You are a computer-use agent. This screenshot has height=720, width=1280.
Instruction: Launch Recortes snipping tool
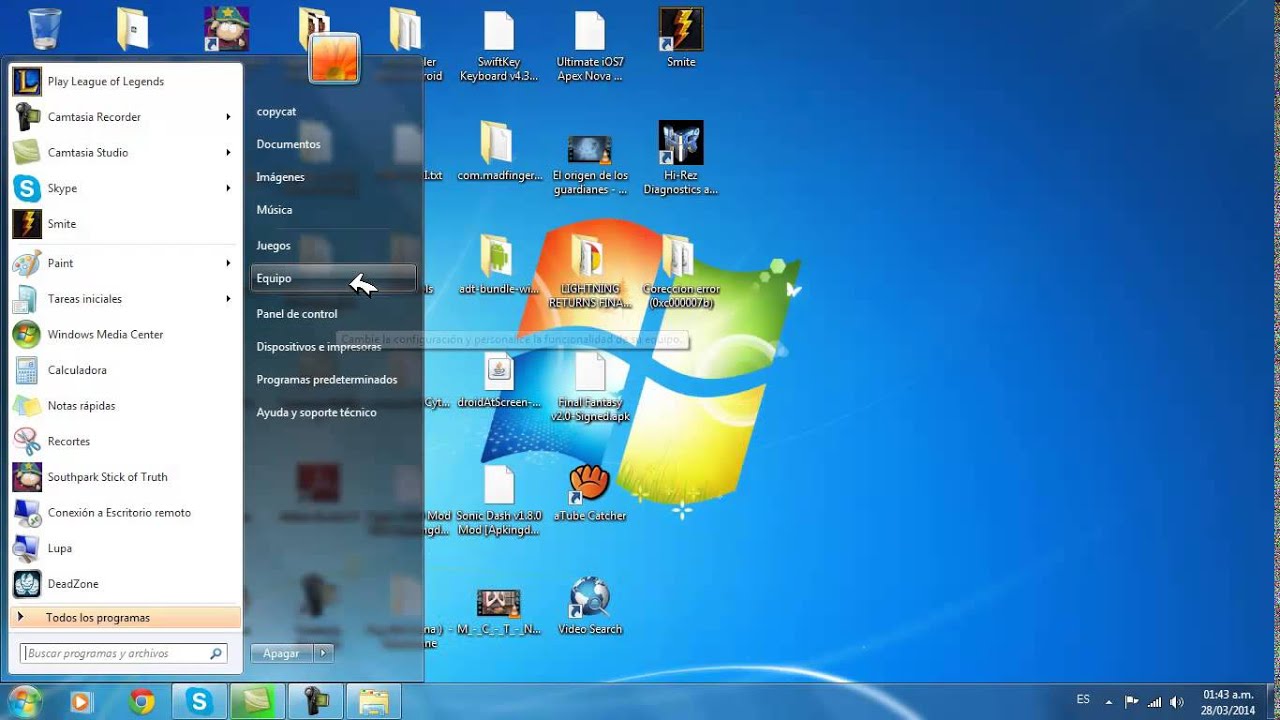125,441
